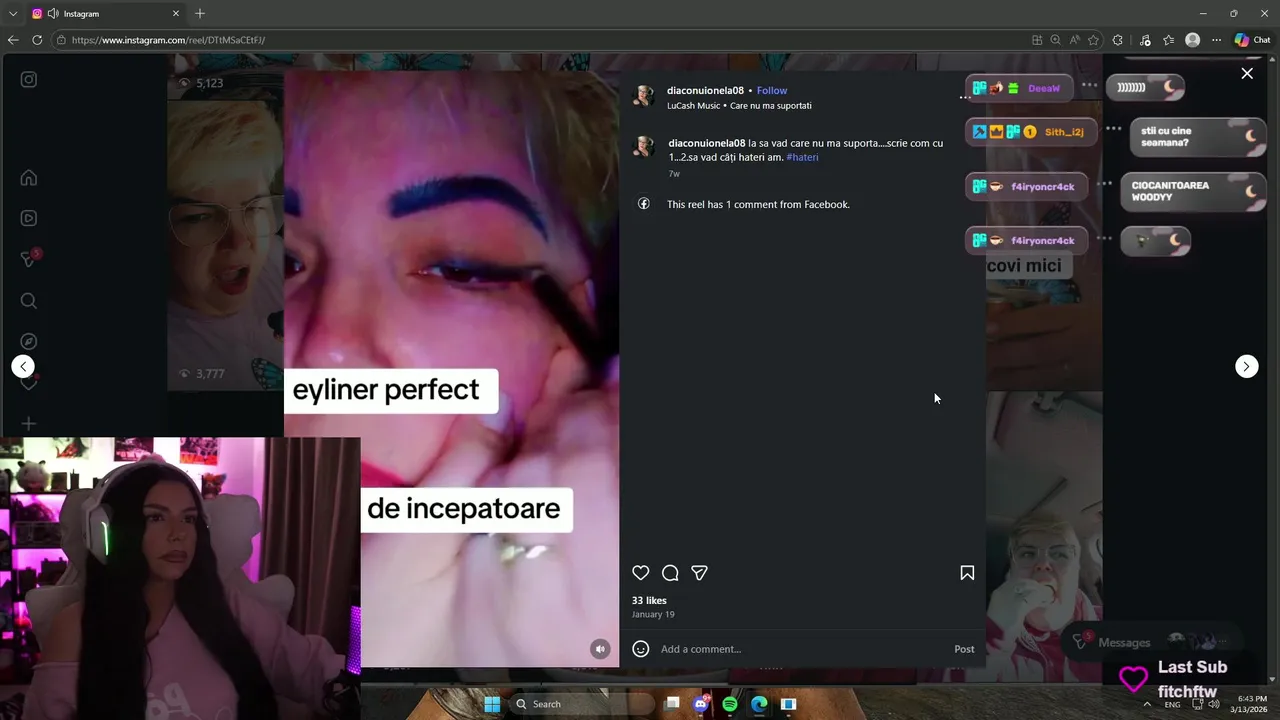Open Copilot Chat button
Image resolution: width=1280 pixels, height=720 pixels.
point(1252,40)
